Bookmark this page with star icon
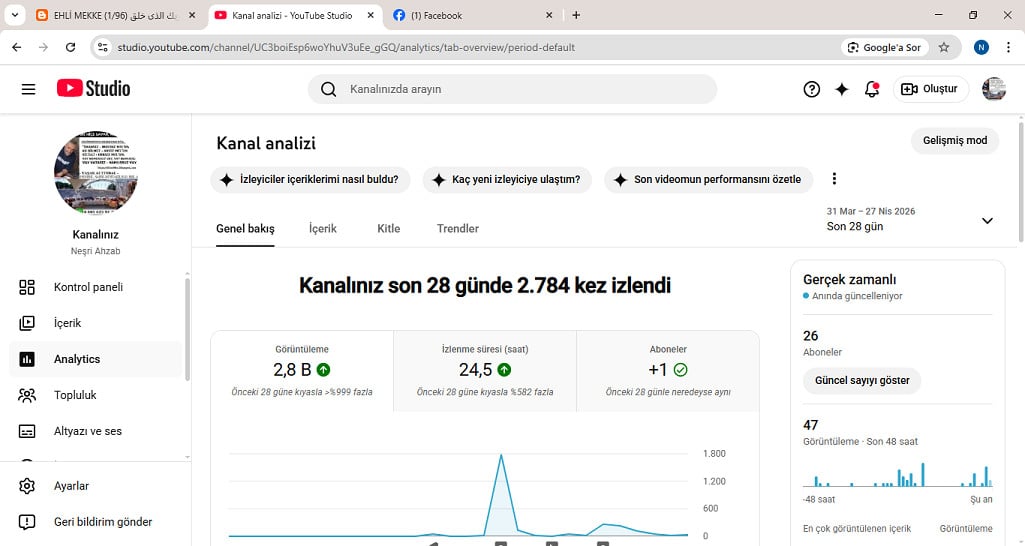Screen dimensions: 1025x546 tap(943, 47)
